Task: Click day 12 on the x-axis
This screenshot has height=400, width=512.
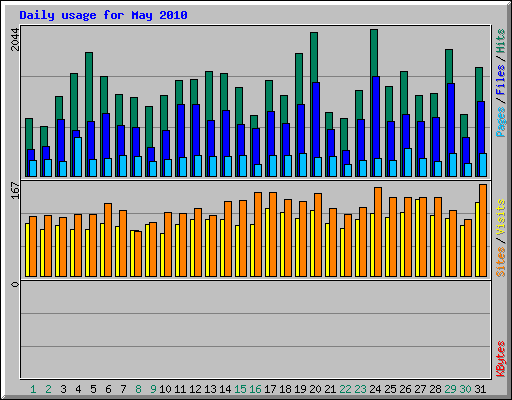Action: click(195, 389)
